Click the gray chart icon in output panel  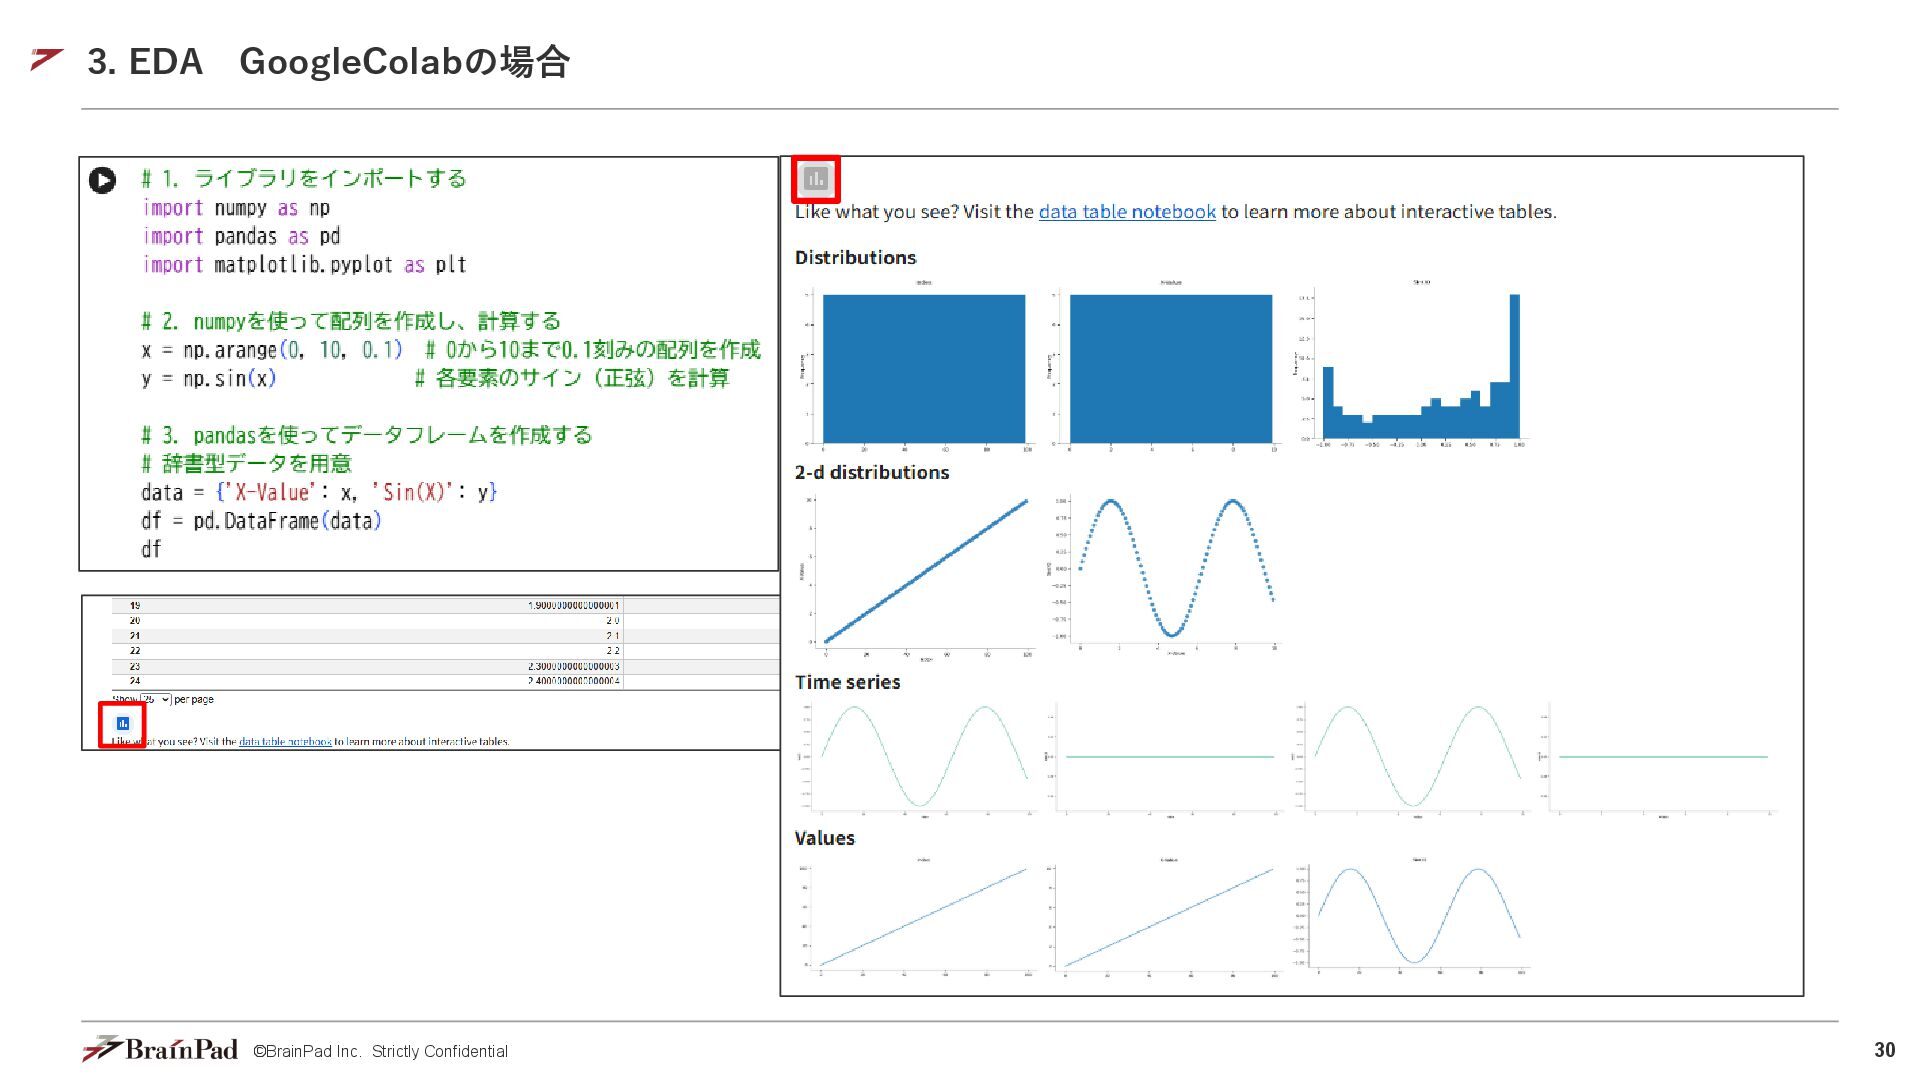tap(816, 180)
